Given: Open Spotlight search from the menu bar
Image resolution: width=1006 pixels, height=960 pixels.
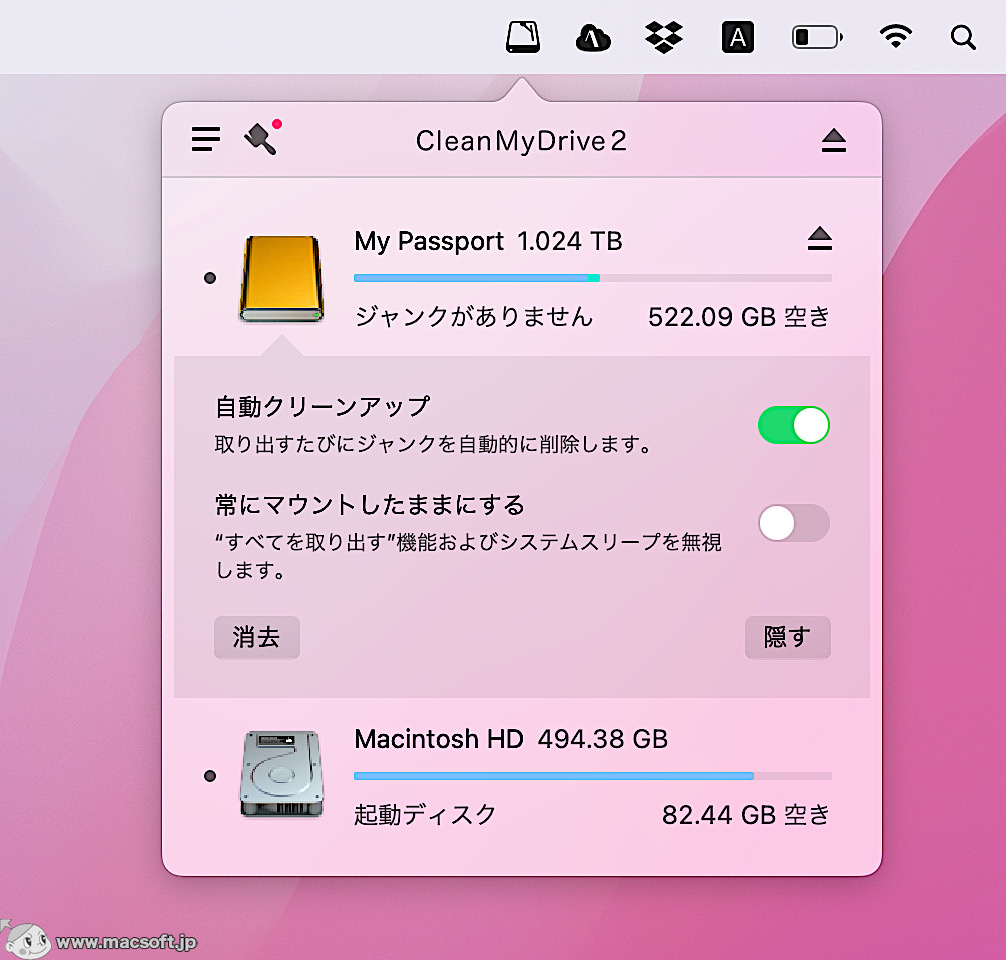Looking at the screenshot, I should coord(963,38).
